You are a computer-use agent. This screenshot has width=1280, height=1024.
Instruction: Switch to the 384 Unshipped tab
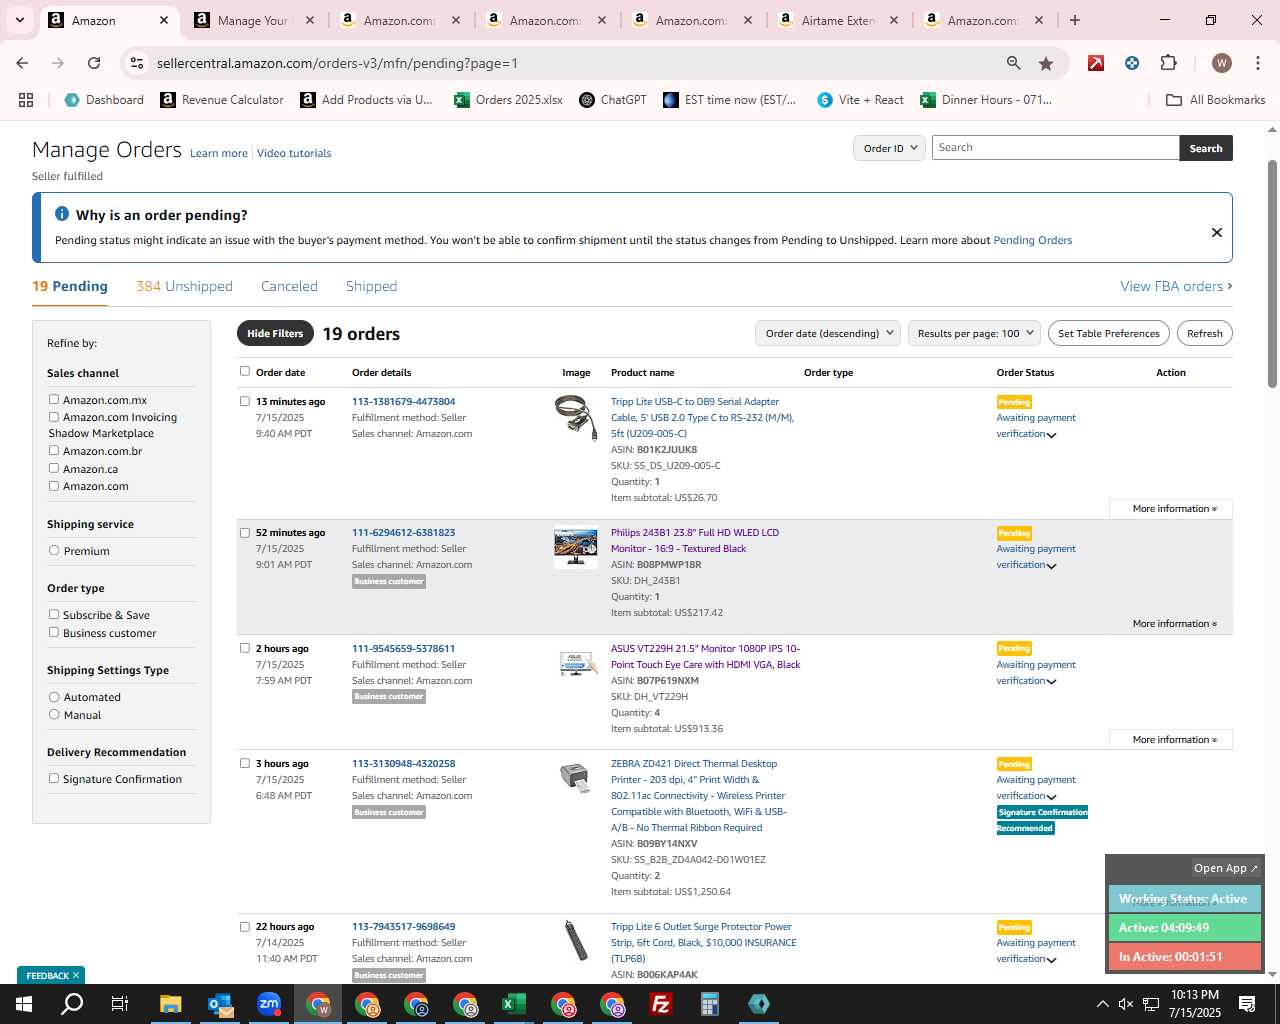pos(184,286)
